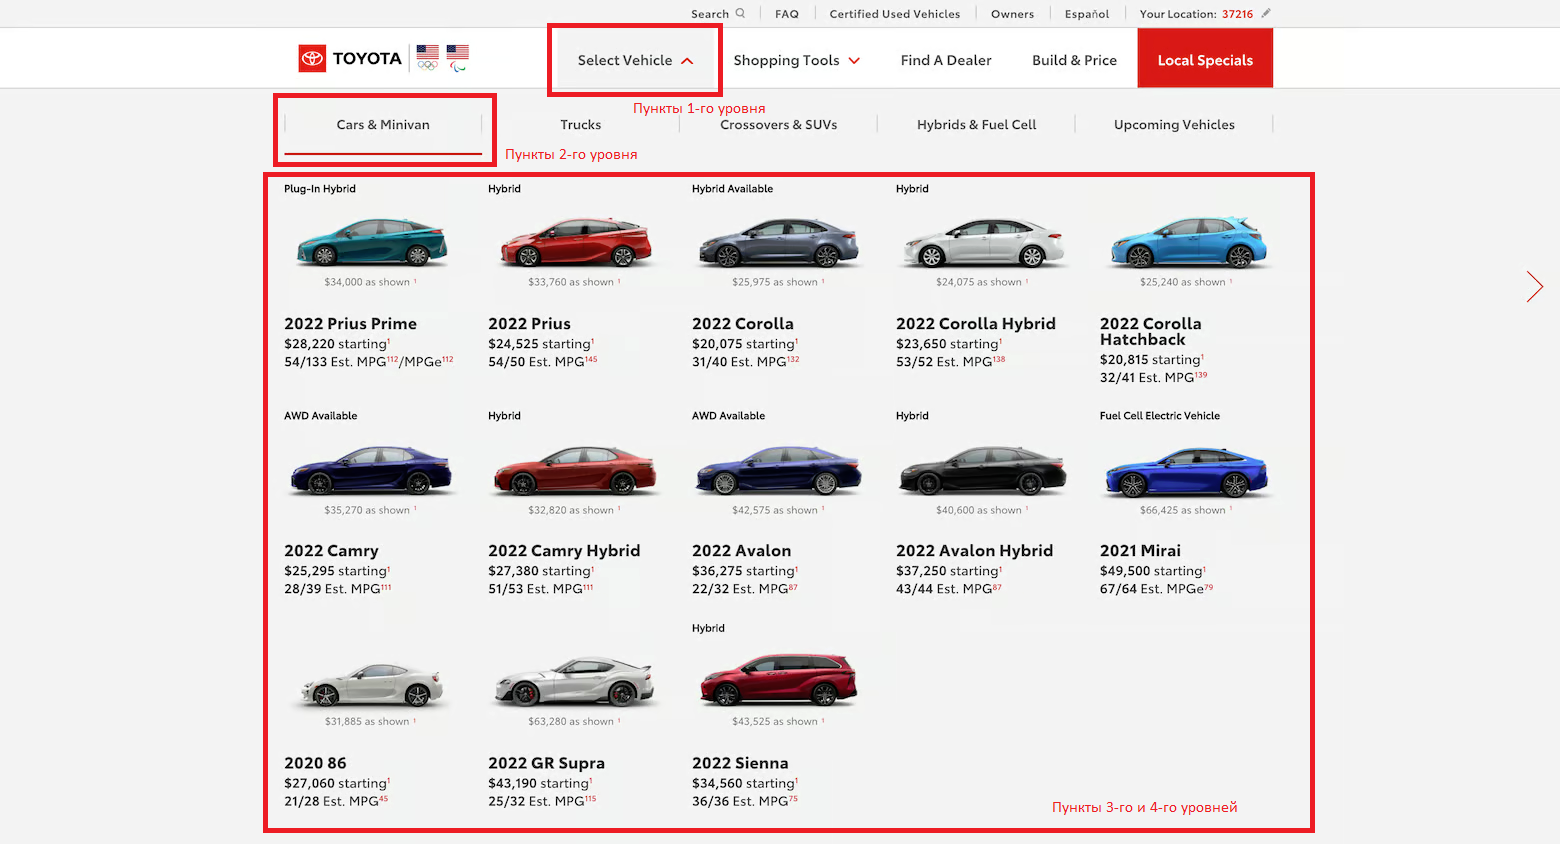Image resolution: width=1560 pixels, height=844 pixels.
Task: Open the 2022 Sienna title link
Action: coord(740,763)
